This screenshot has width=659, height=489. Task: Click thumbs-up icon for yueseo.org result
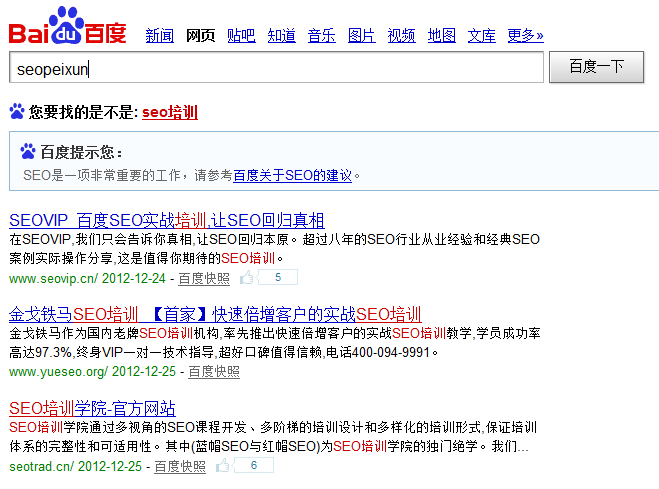[248, 371]
